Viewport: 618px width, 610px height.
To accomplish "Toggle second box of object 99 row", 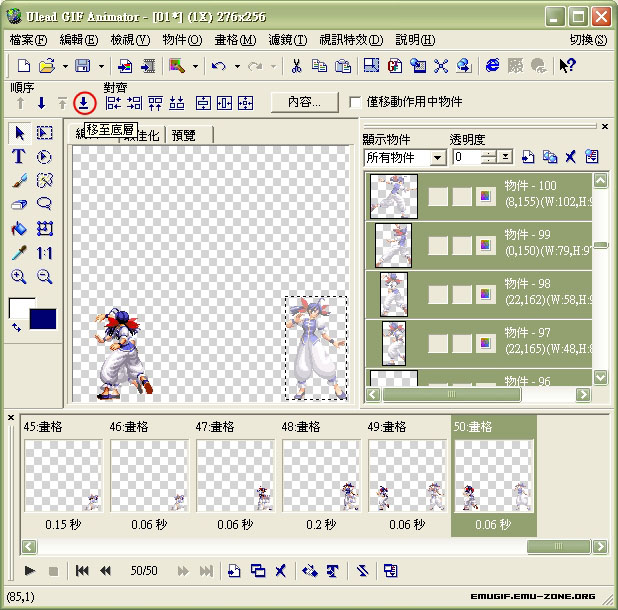I will 462,245.
